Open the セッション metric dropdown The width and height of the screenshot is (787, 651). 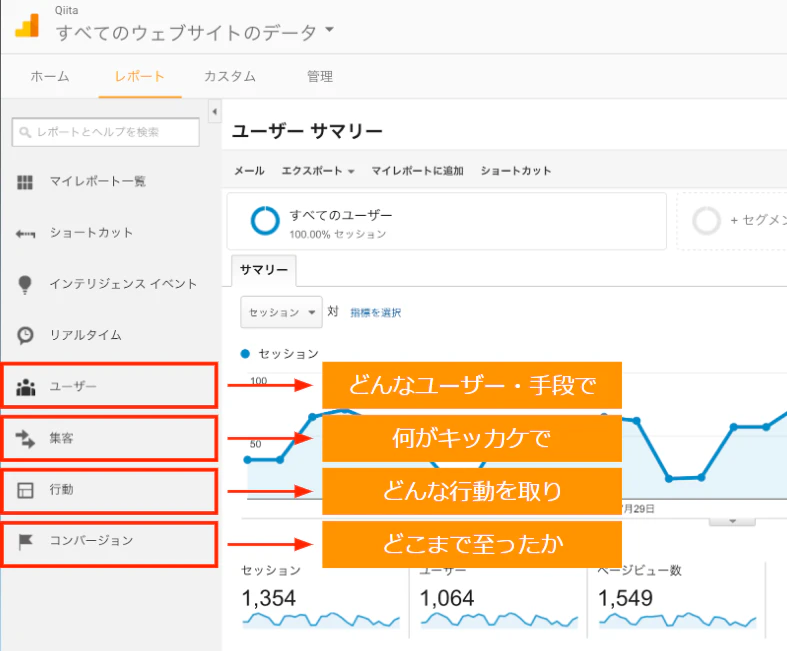(282, 312)
